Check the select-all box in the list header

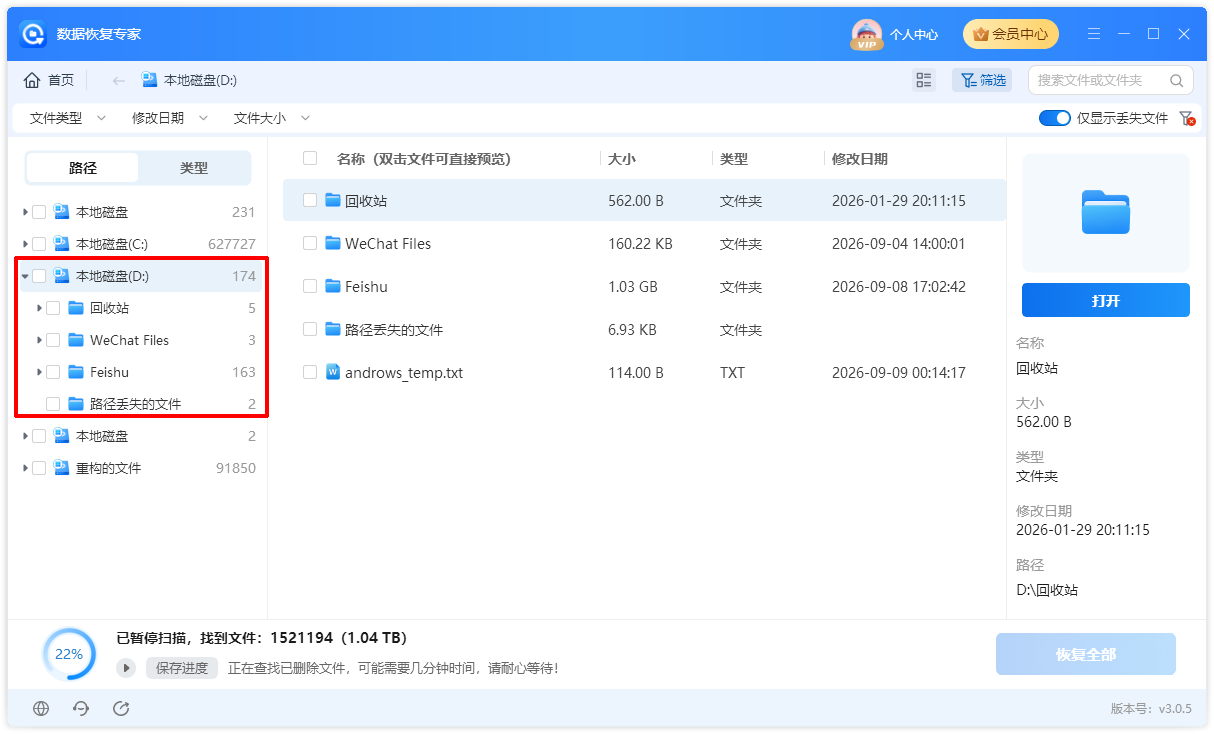pyautogui.click(x=310, y=158)
